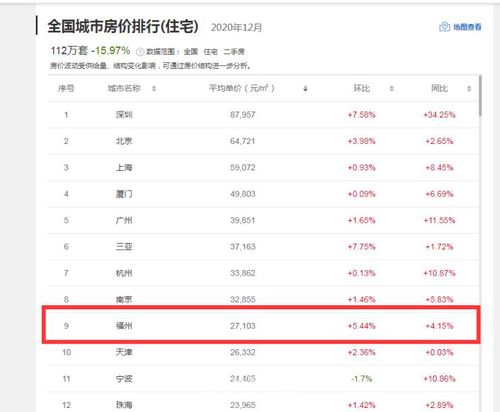The height and width of the screenshot is (412, 500).
Task: Click the 同比 header label
Action: pos(439,88)
